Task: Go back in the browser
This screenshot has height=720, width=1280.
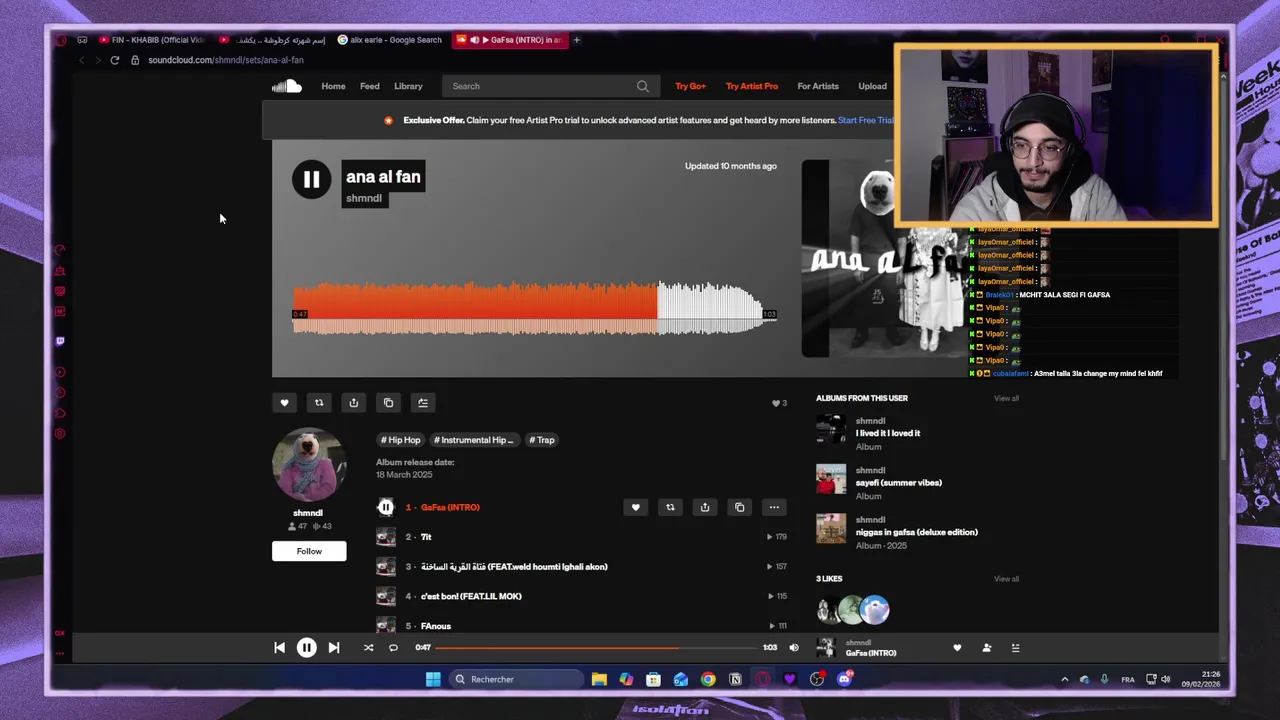Action: click(82, 60)
